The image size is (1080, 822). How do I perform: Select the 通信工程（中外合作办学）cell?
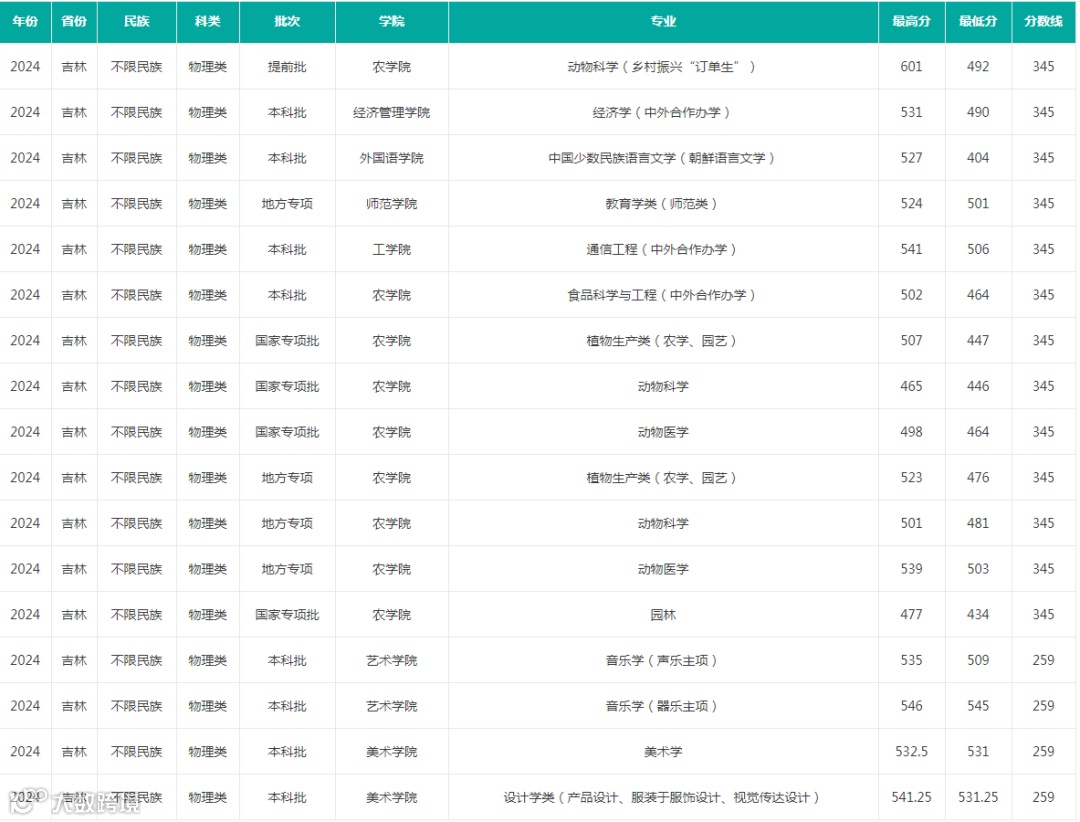(663, 249)
